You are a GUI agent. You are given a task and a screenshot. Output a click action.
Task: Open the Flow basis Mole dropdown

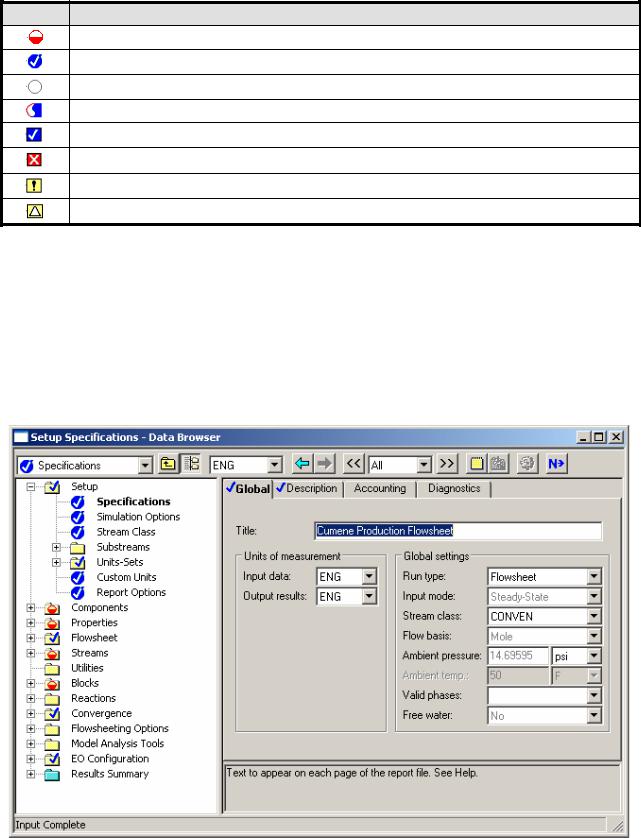[x=594, y=635]
